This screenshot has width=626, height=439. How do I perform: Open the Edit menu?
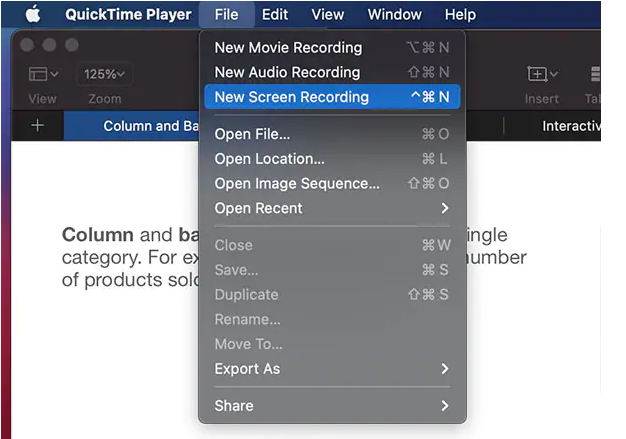tap(275, 15)
